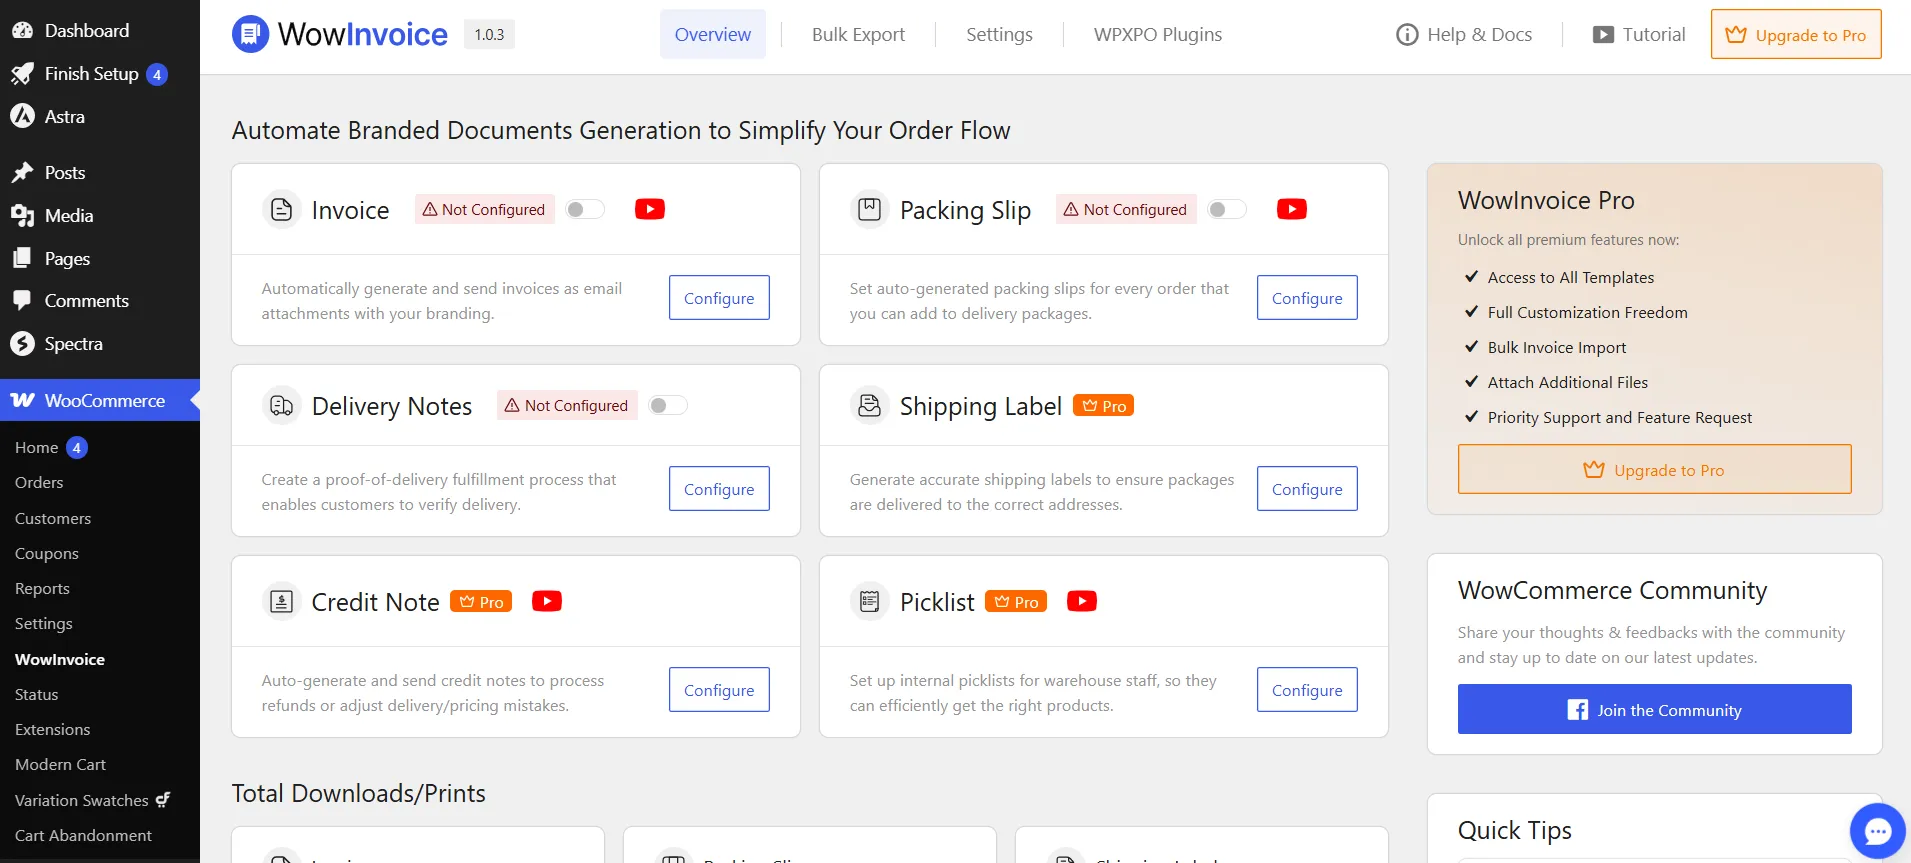Open WooCommerce Home submenu

(x=37, y=447)
